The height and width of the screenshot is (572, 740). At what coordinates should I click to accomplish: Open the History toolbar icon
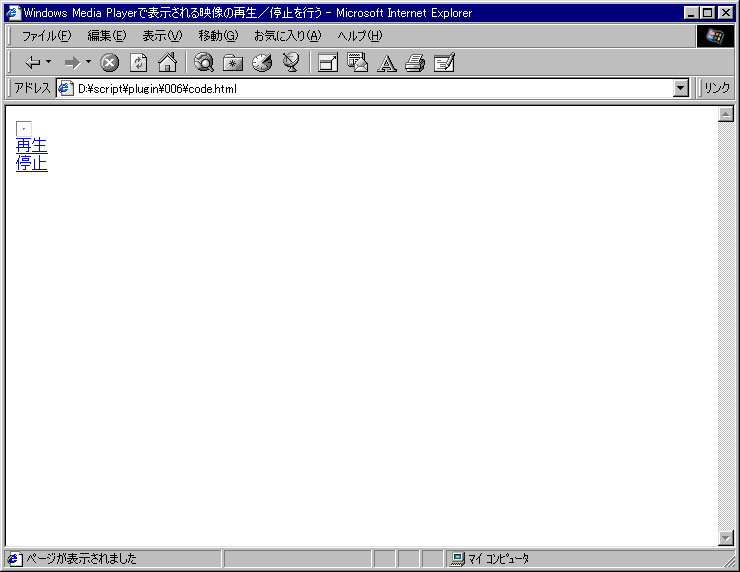click(262, 62)
